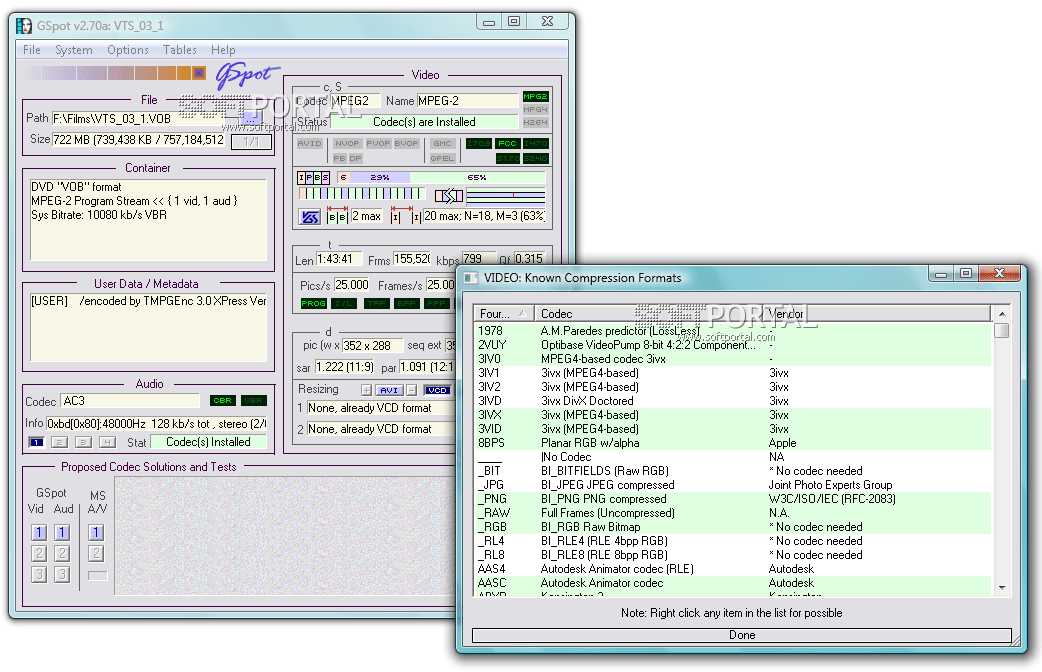
Task: Toggle the AVI resizing mode
Action: tap(387, 390)
